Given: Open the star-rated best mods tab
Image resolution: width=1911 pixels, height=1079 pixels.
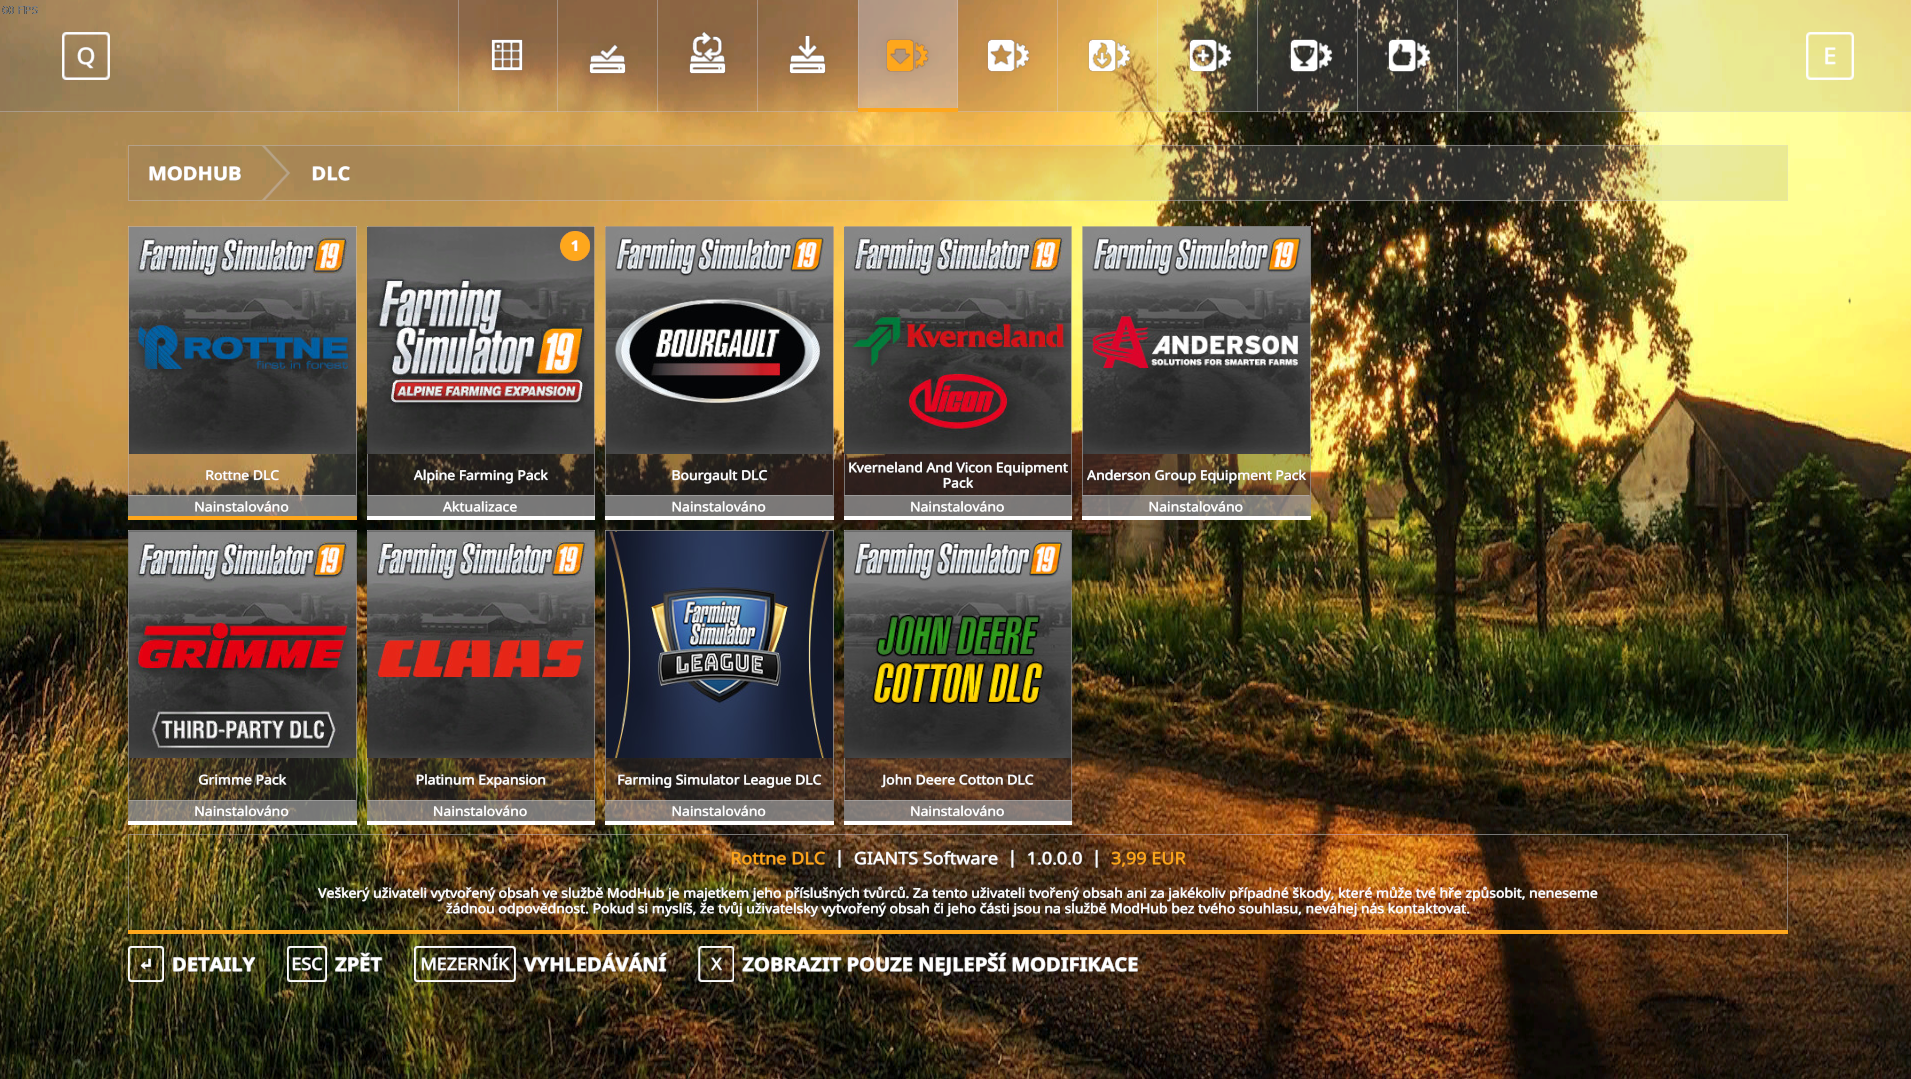Looking at the screenshot, I should tap(1007, 55).
